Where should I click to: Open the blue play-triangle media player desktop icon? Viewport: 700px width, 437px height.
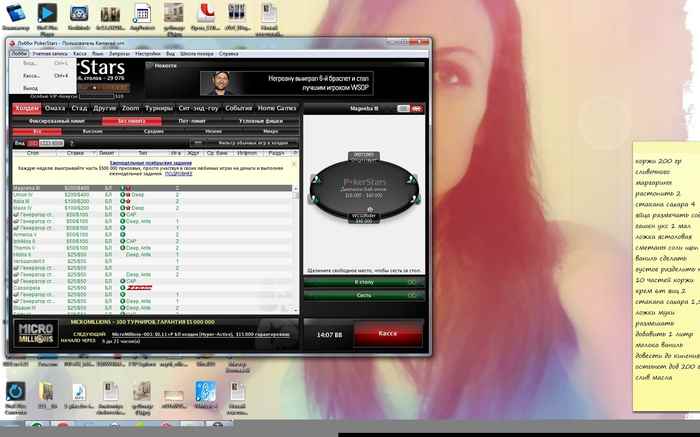47,13
